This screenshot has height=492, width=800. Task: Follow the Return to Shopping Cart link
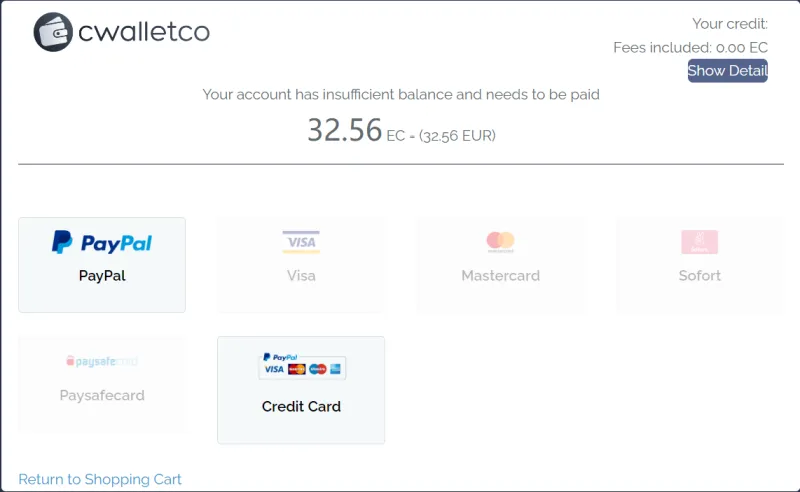(100, 479)
